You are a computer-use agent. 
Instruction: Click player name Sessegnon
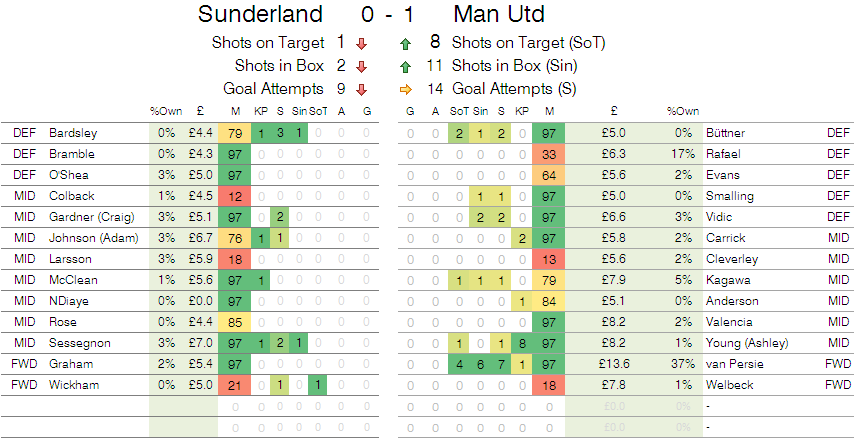click(x=80, y=343)
